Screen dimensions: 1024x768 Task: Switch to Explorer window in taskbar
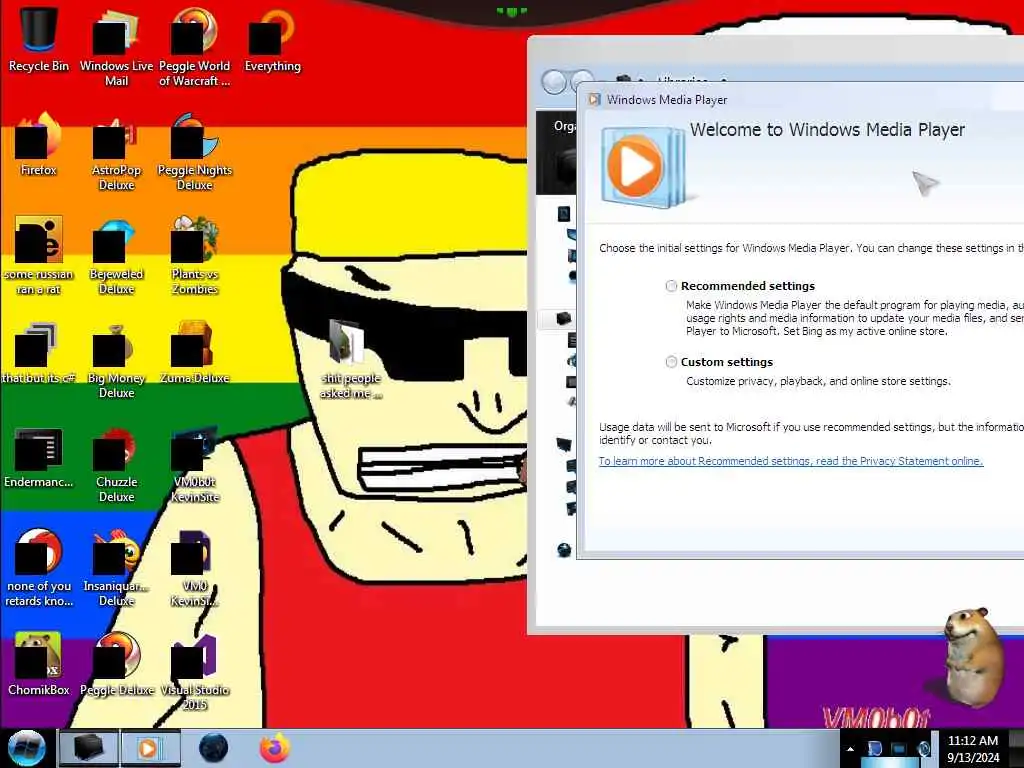click(89, 748)
